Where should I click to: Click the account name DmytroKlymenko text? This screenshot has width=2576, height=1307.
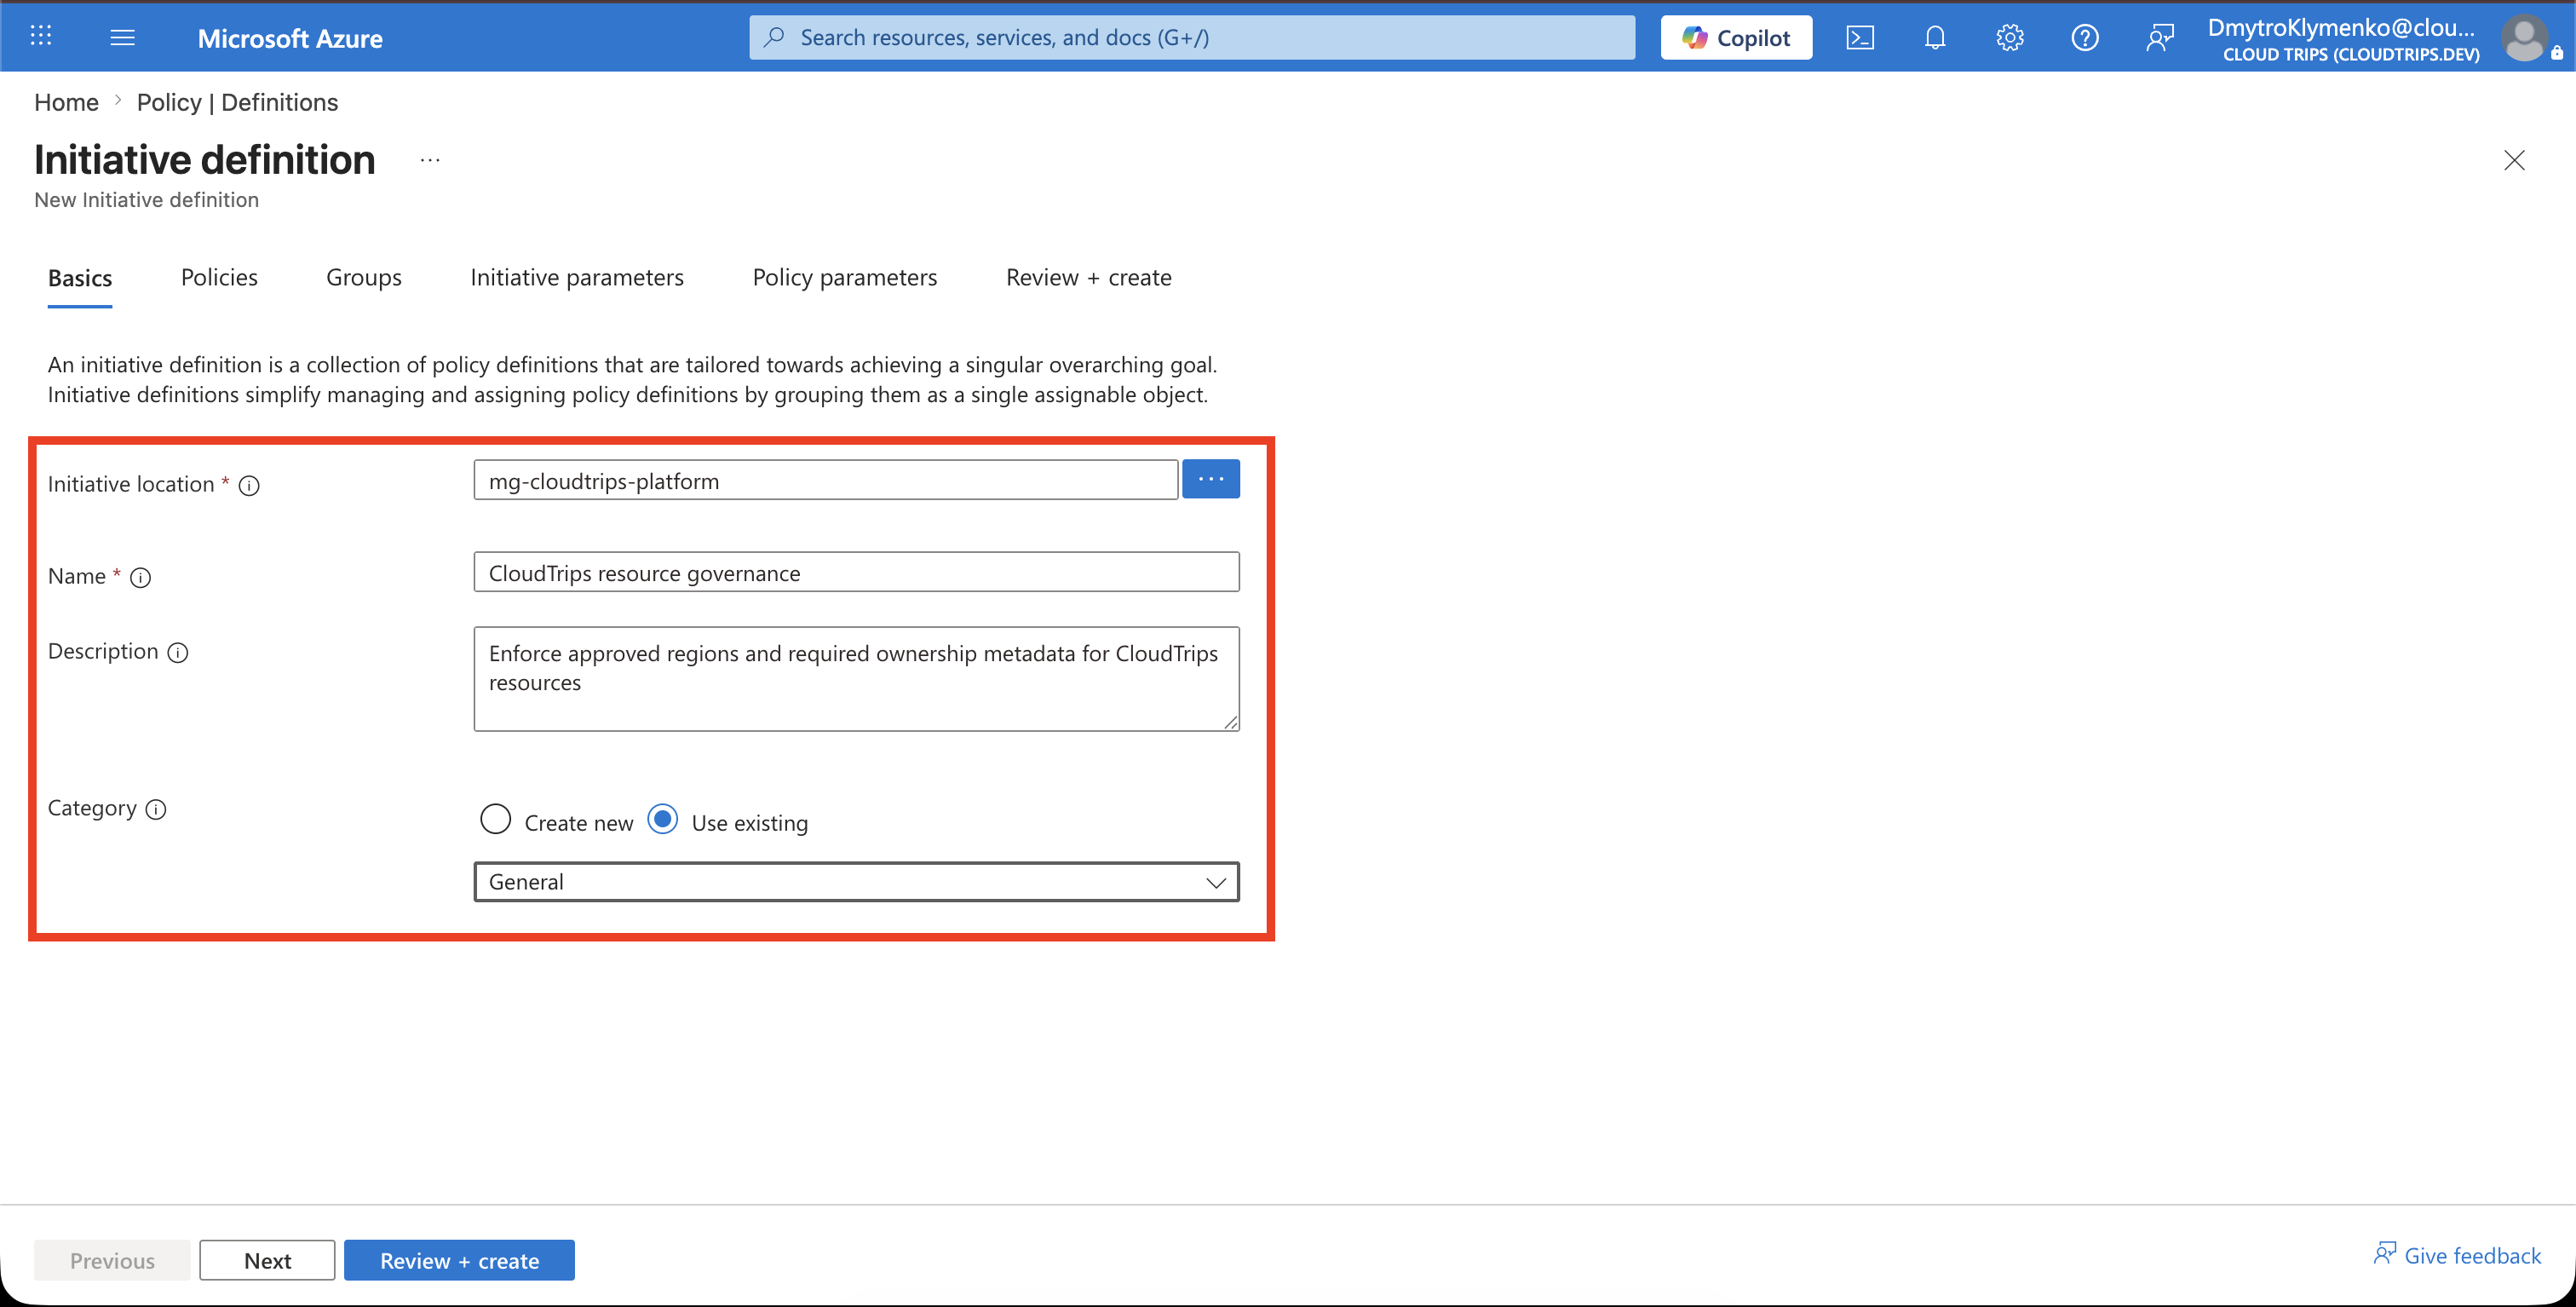point(2340,27)
